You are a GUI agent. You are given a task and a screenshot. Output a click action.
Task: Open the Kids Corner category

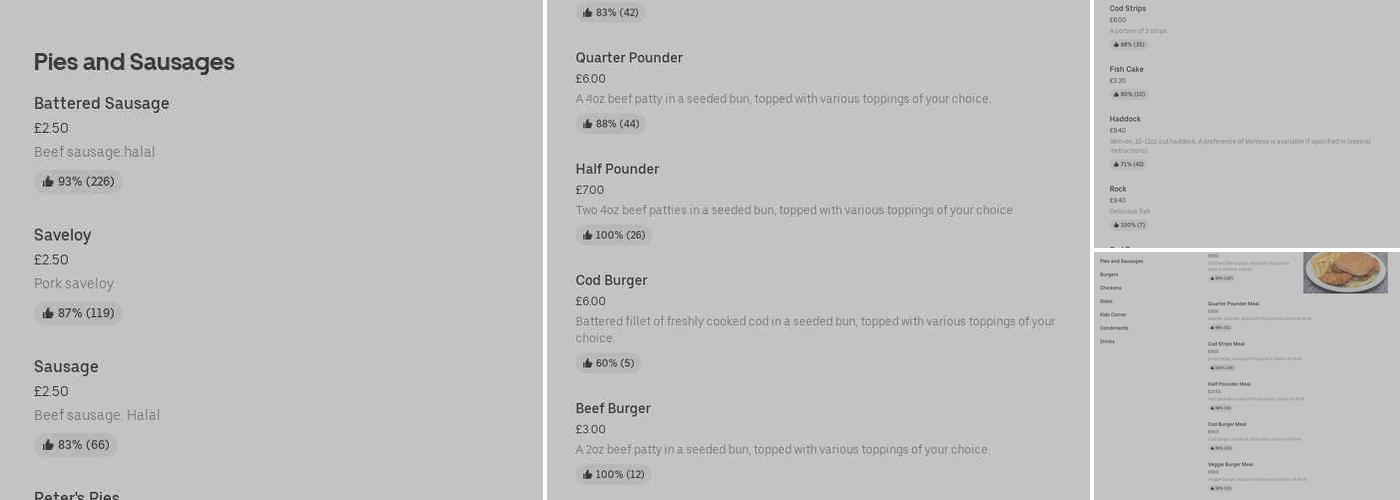point(1113,315)
